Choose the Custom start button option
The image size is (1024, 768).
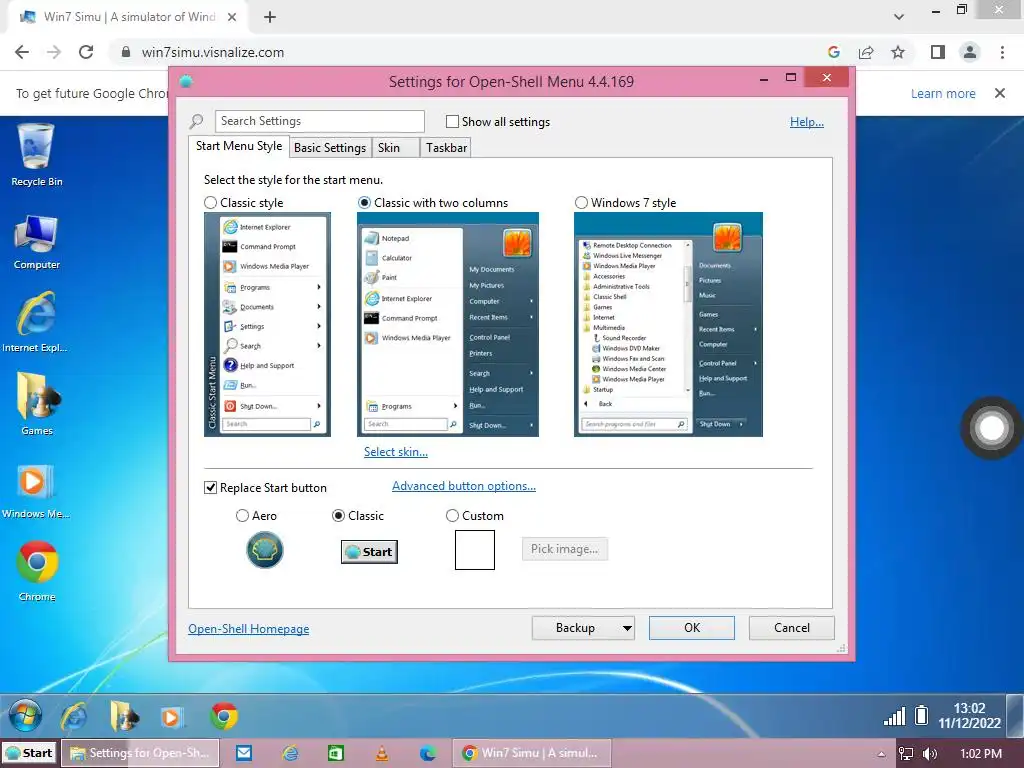point(452,516)
